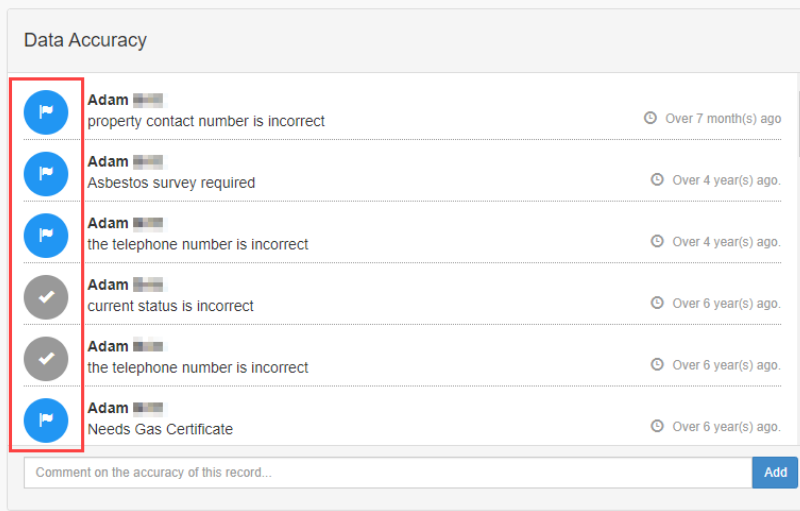Click the Data Accuracy panel heading

tap(86, 41)
